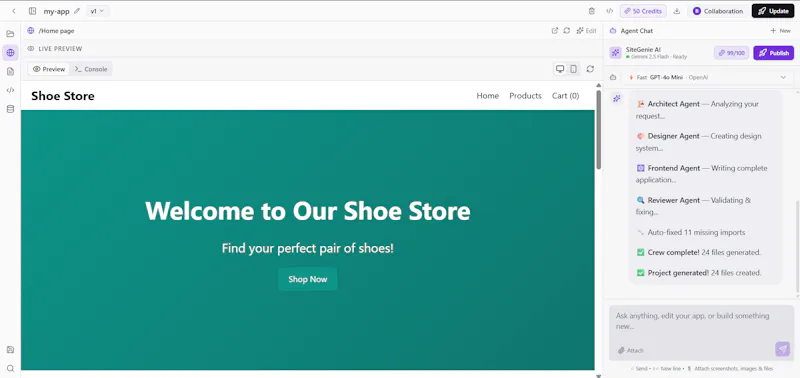Click the Edit sparkle button

(x=586, y=31)
